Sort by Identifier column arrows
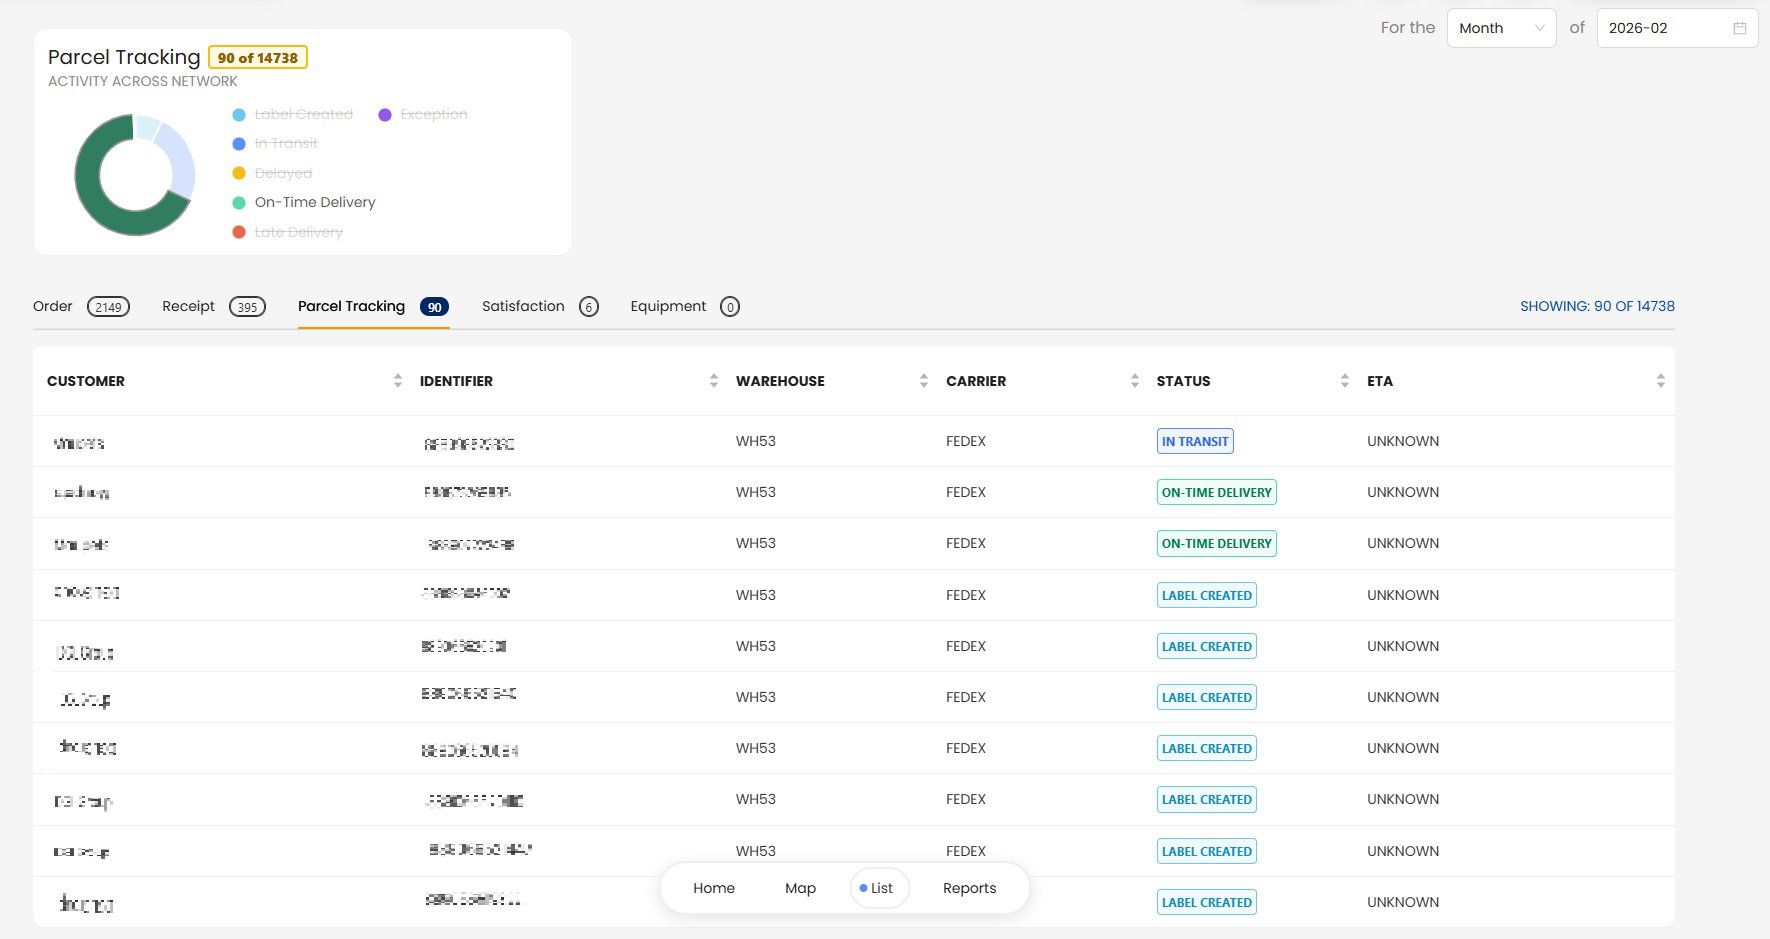Screen dimensions: 1770x939 714,381
